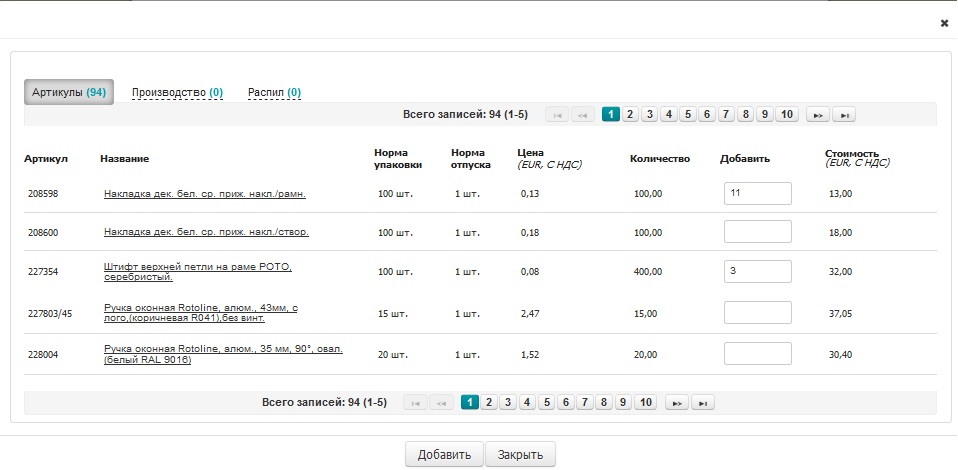
Task: Go to next page in top pagination
Action: click(817, 115)
